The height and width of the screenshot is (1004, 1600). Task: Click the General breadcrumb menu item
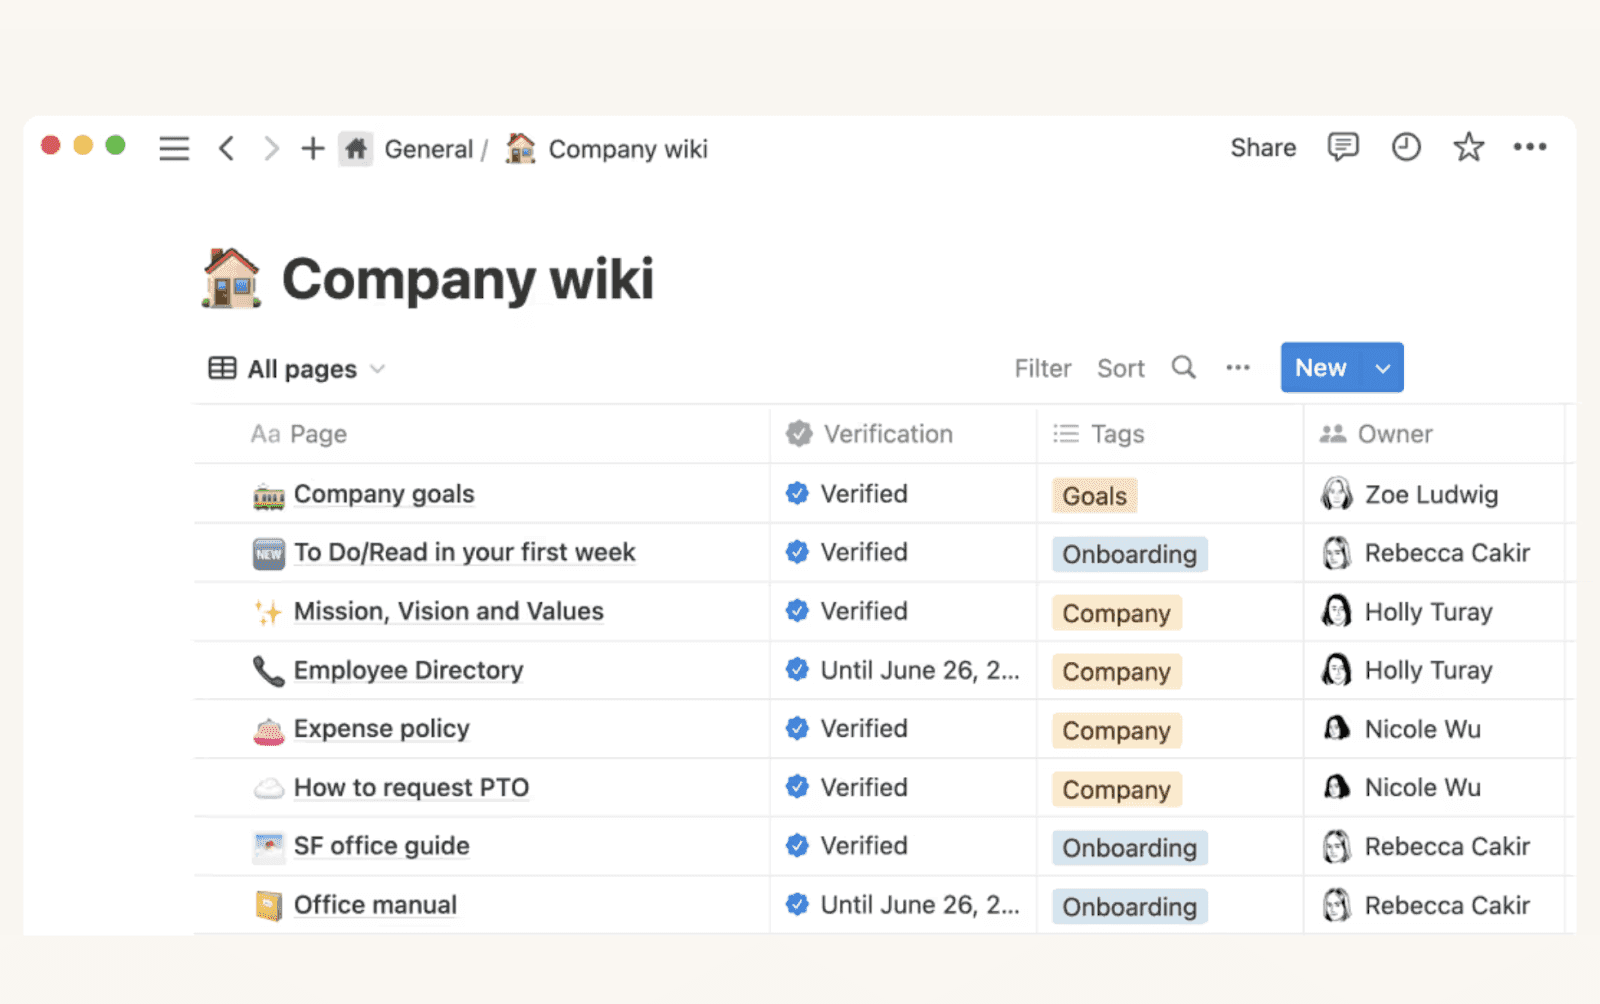click(x=429, y=148)
